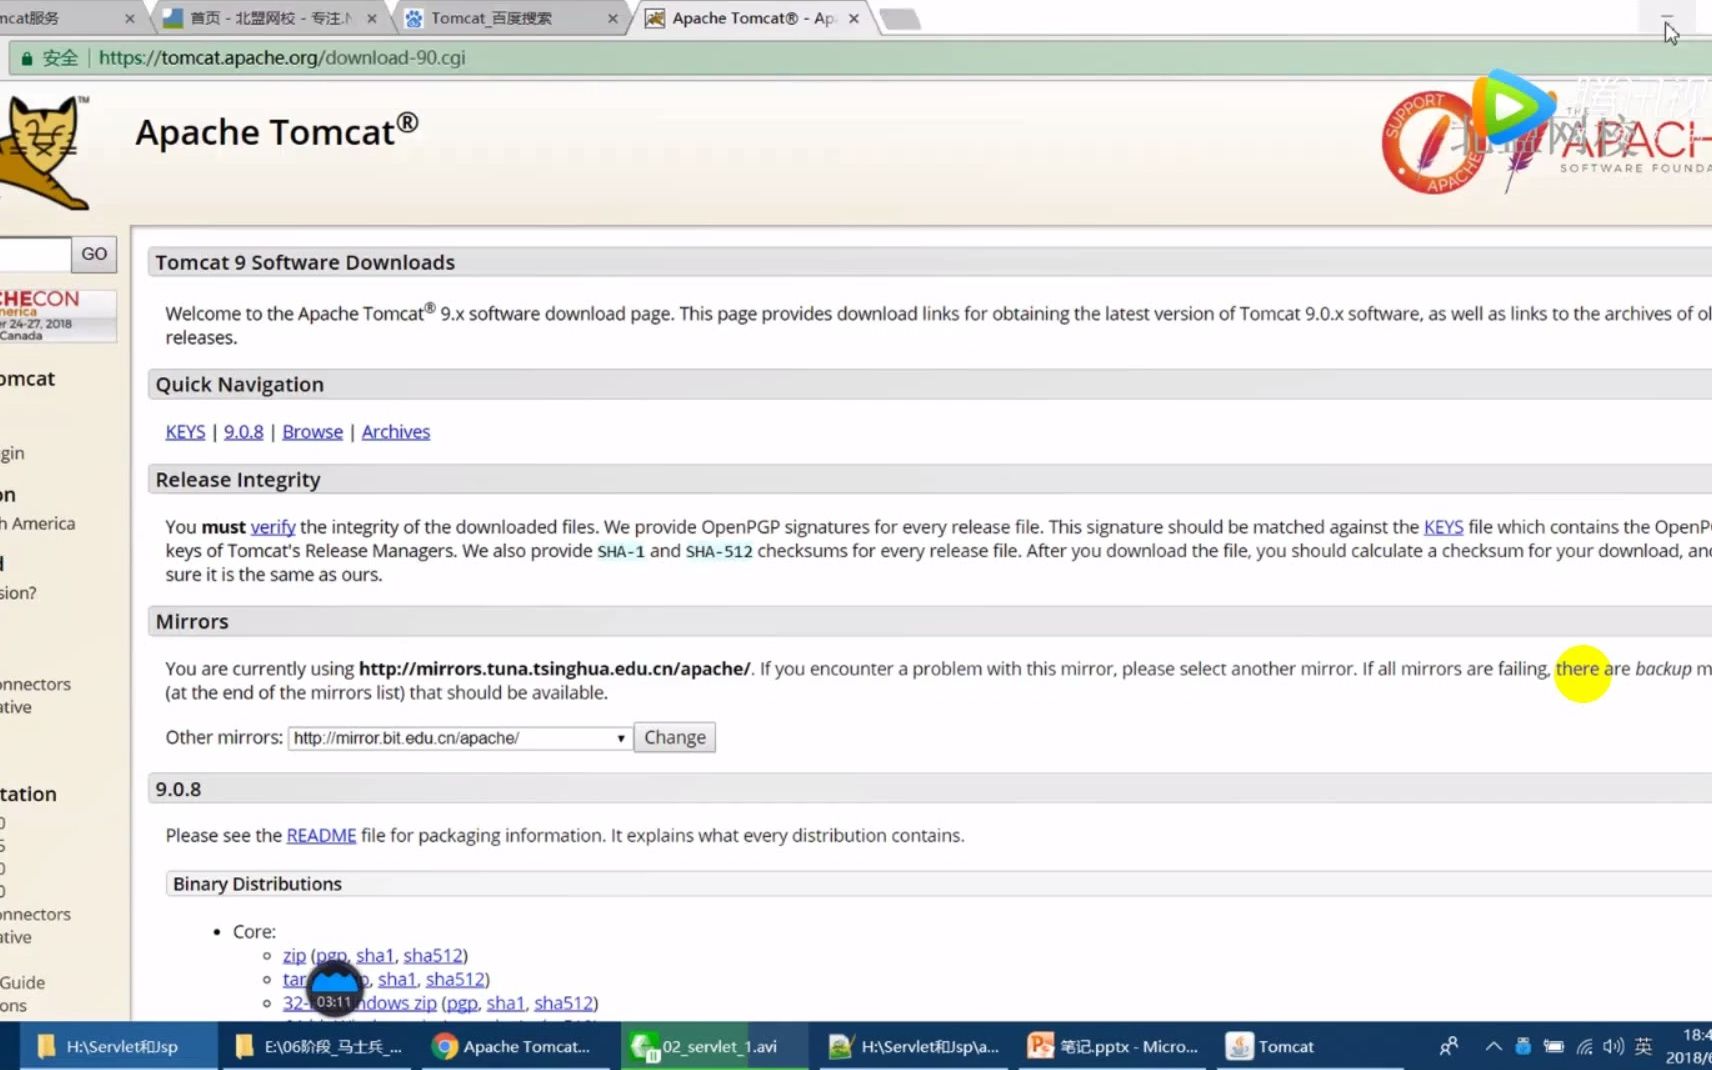Viewport: 1712px width, 1070px height.
Task: Click the recording timer 03:11 widget
Action: point(335,988)
